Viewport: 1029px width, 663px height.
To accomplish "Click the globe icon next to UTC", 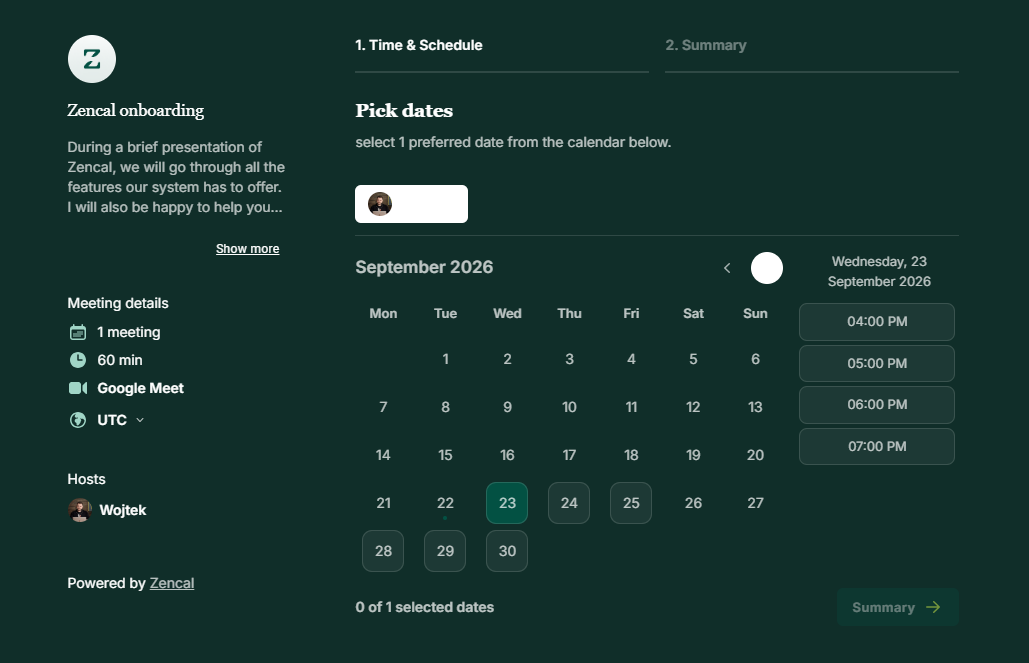I will (x=77, y=419).
